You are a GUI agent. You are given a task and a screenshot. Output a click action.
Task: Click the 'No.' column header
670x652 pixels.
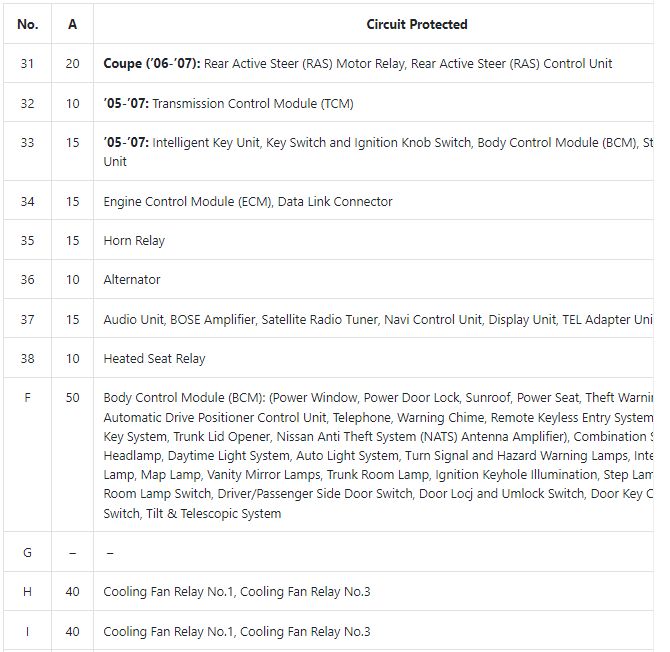(x=28, y=24)
